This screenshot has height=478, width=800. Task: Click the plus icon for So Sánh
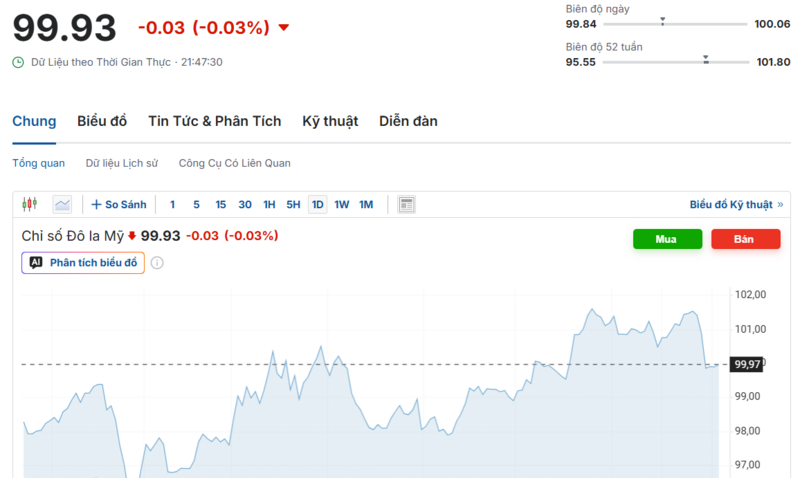[x=96, y=205]
